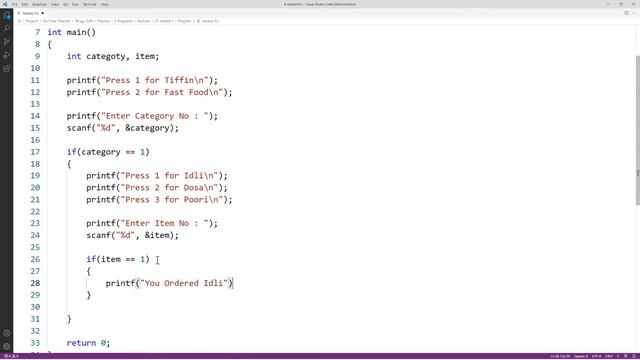Expand the file name breadcrumb at the end

pos(209,21)
